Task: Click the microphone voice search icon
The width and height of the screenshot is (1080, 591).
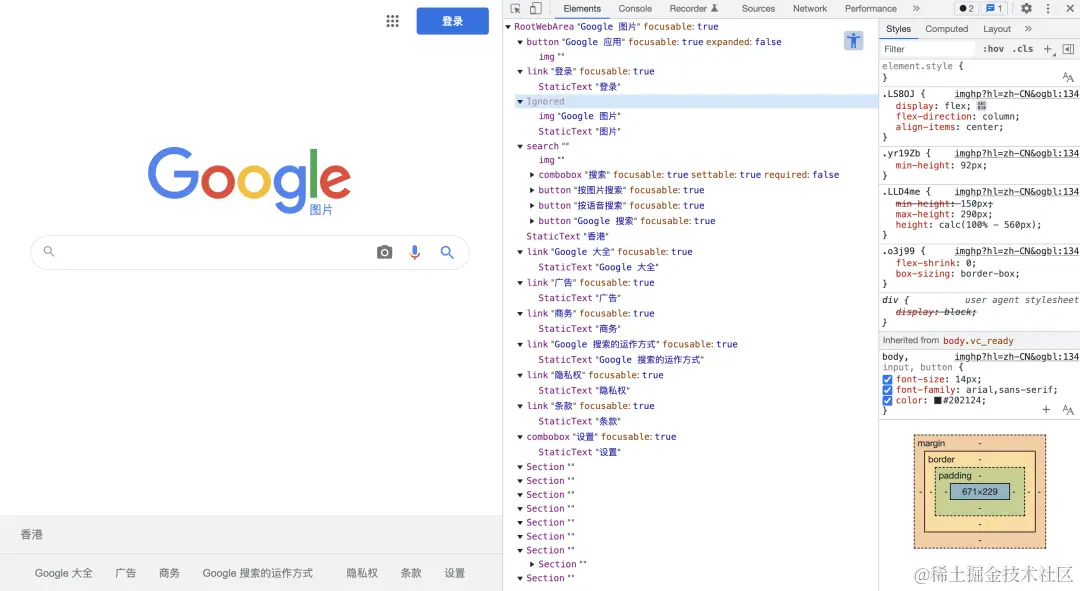Action: tap(415, 252)
